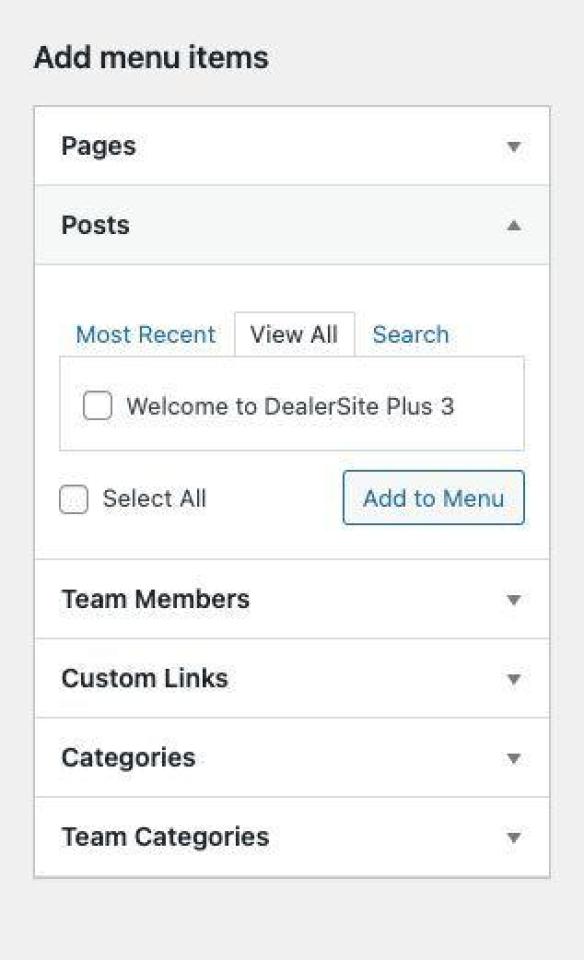Open the Search tab in Posts
This screenshot has width=584, height=960.
point(411,334)
